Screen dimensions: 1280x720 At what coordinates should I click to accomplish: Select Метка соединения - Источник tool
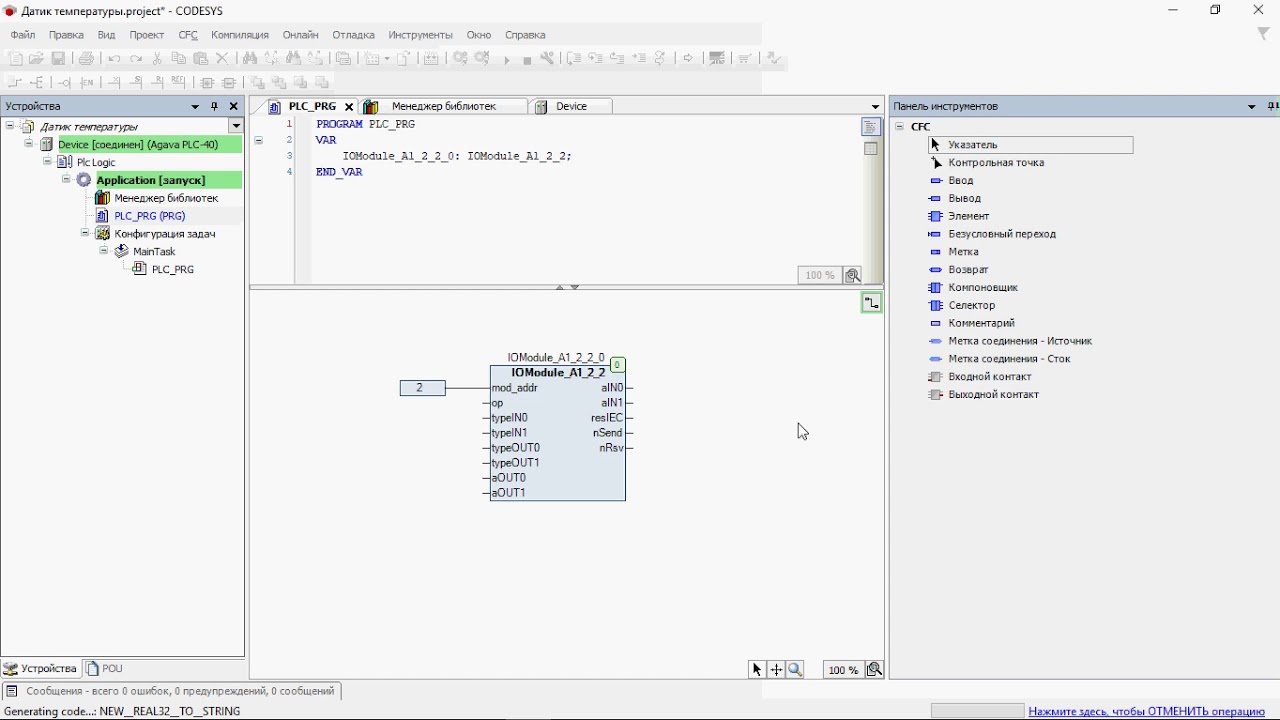(1011, 341)
